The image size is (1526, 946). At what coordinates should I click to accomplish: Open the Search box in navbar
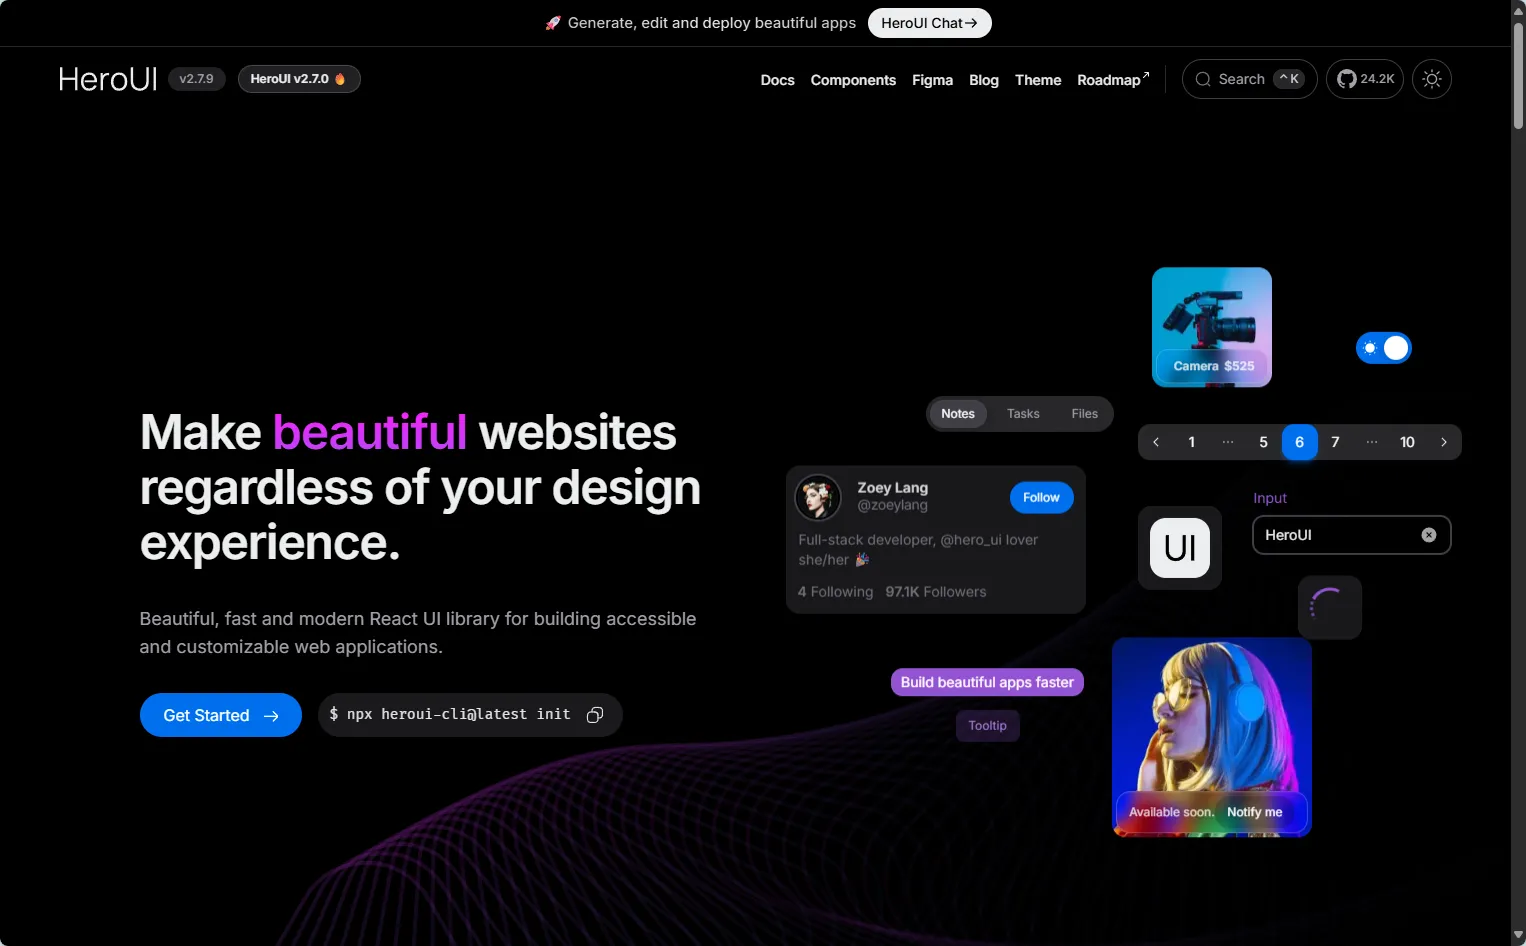tap(1250, 79)
